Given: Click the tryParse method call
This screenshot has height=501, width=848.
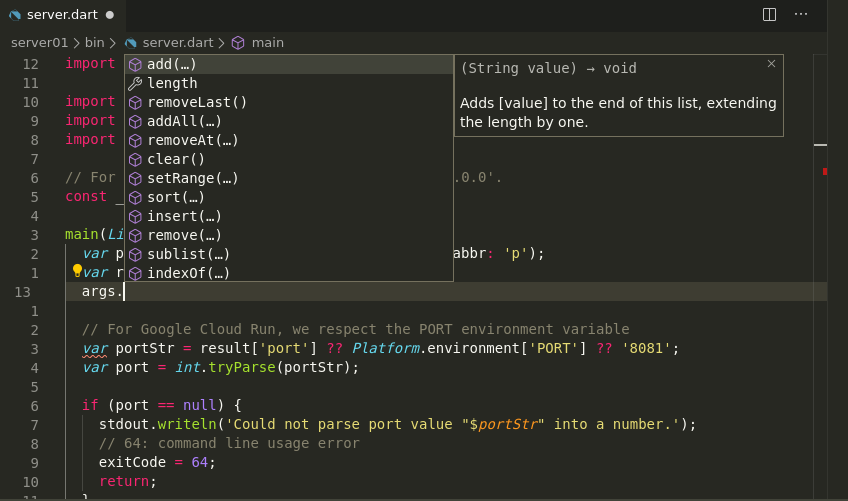Looking at the screenshot, I should click(x=242, y=367).
